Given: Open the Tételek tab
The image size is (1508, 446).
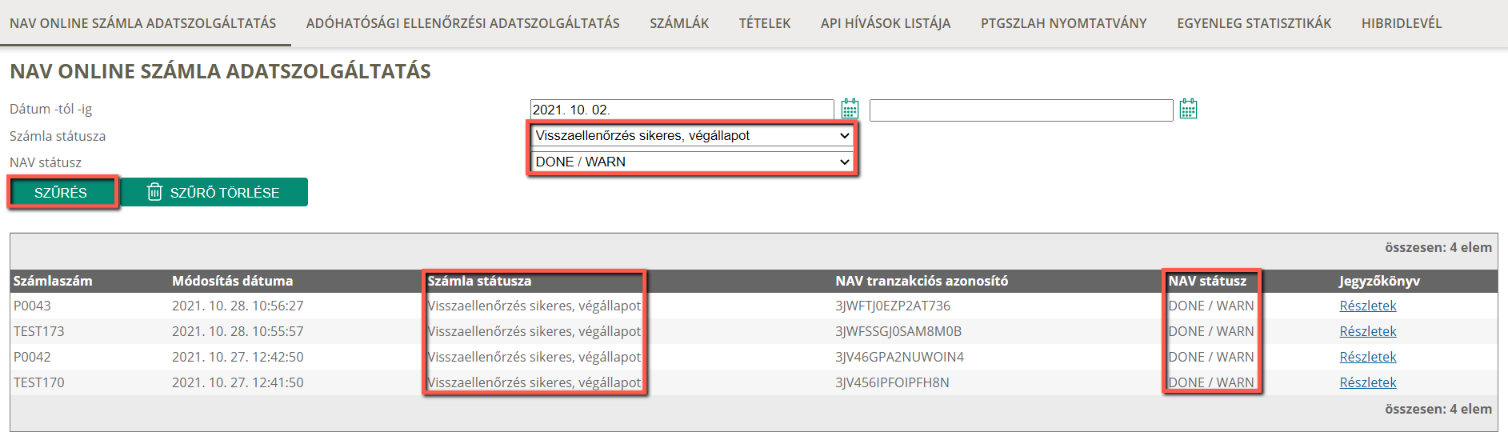Looking at the screenshot, I should click(x=765, y=22).
